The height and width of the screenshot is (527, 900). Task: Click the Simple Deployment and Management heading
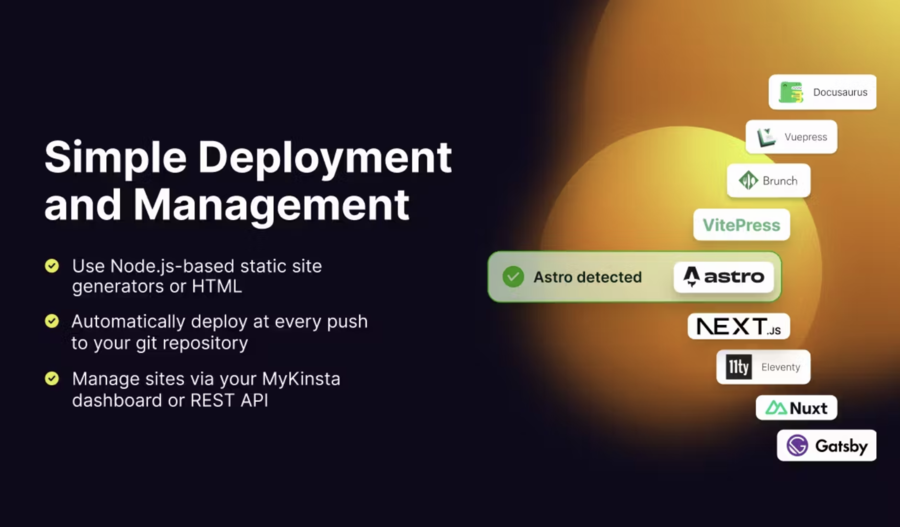[x=248, y=180]
